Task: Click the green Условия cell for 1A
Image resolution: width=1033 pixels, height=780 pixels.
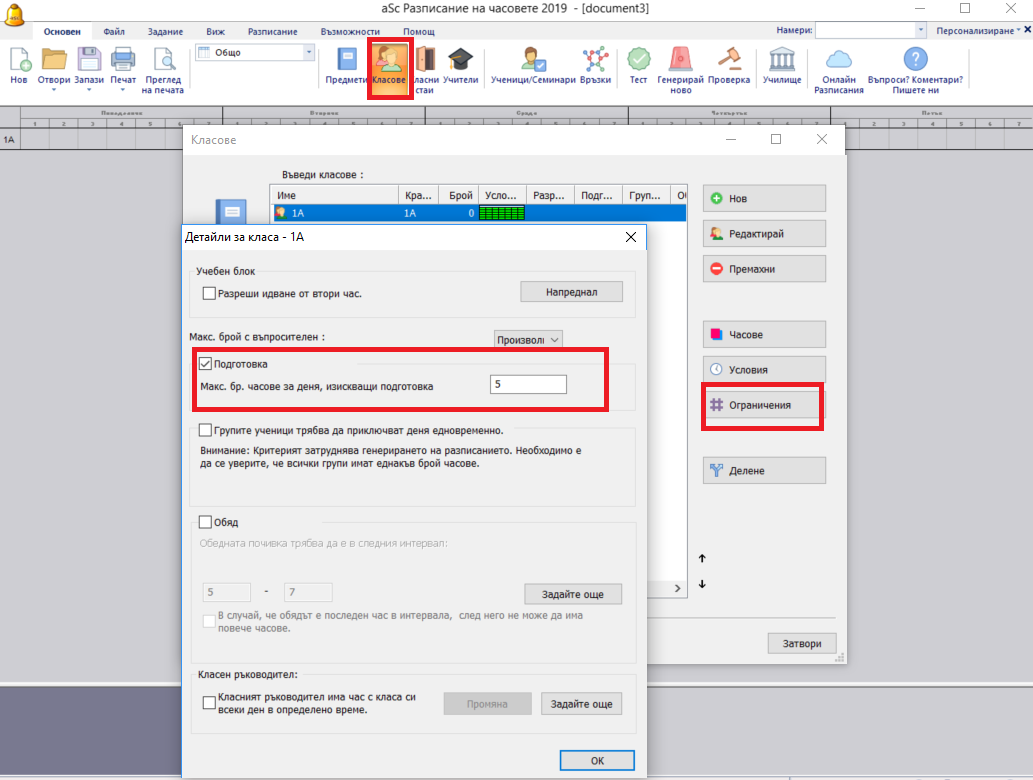Action: (502, 213)
